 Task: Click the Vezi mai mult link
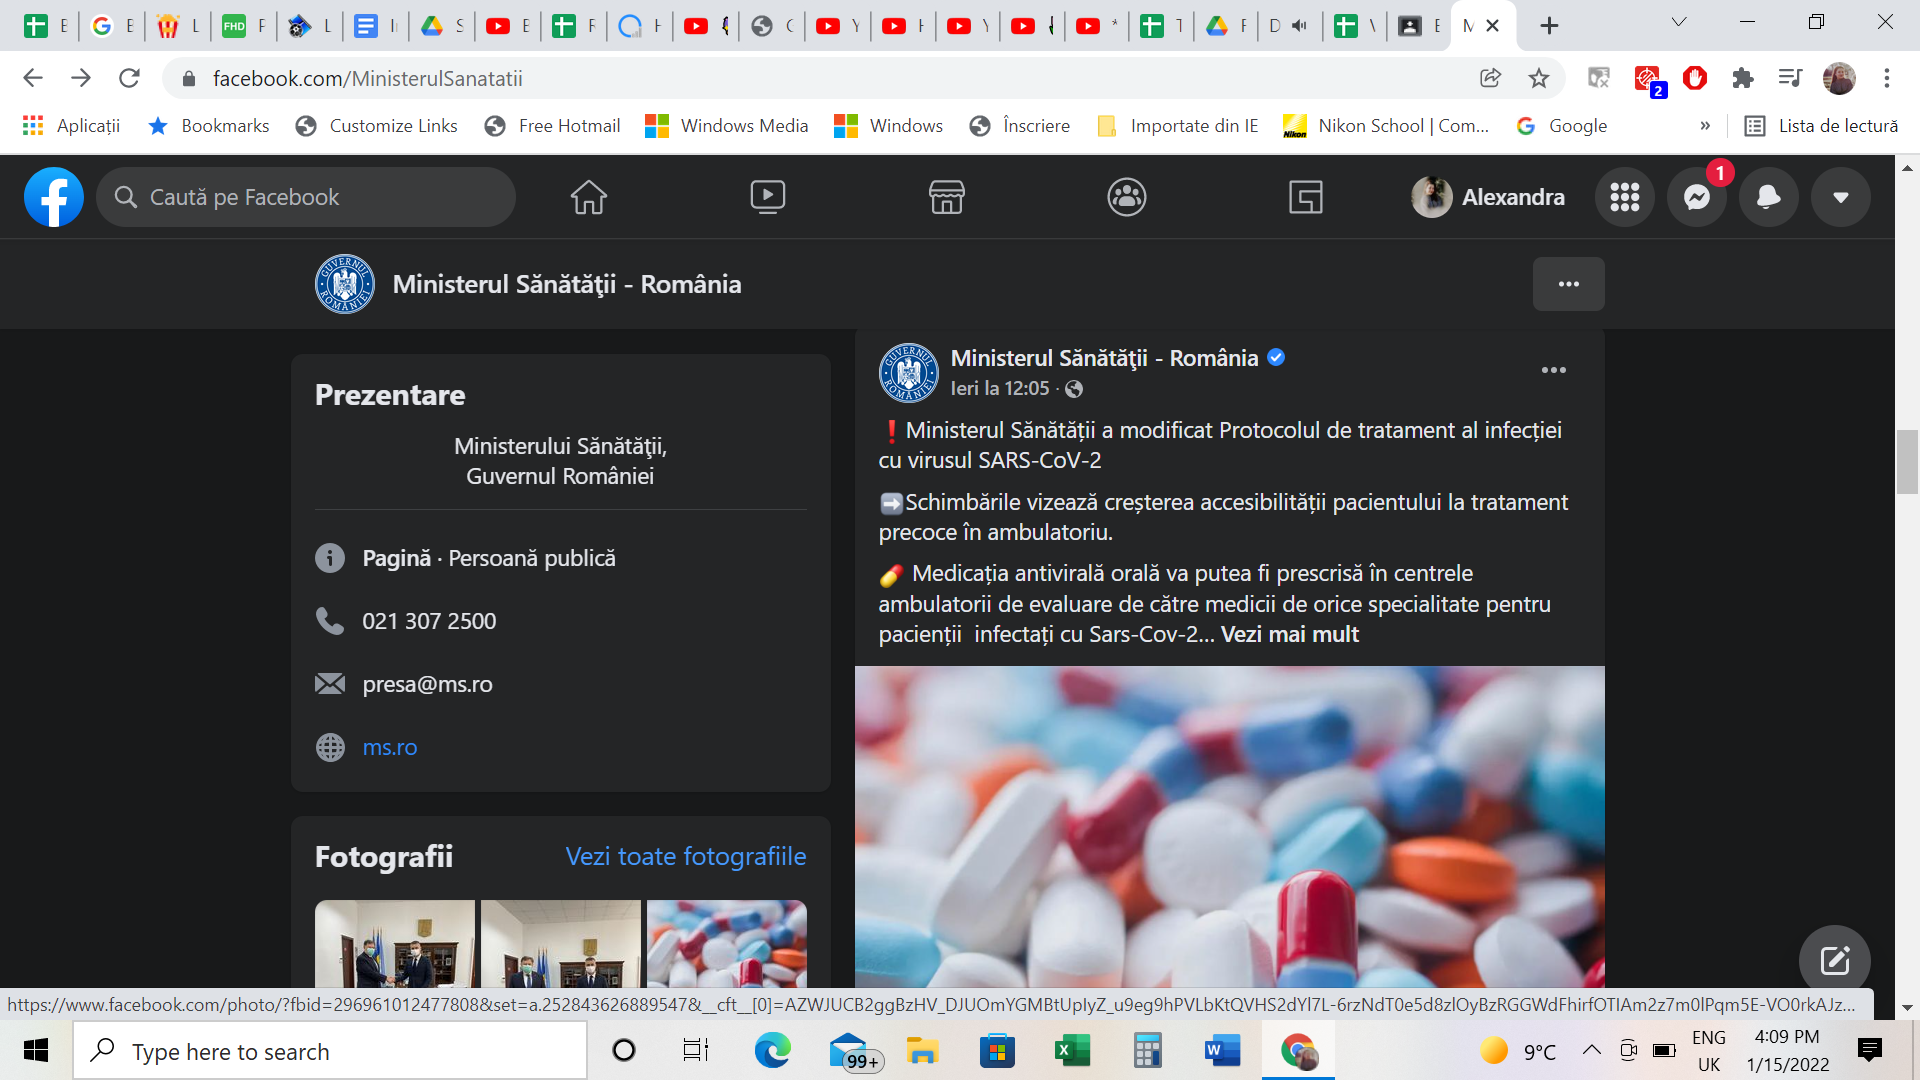[1289, 634]
